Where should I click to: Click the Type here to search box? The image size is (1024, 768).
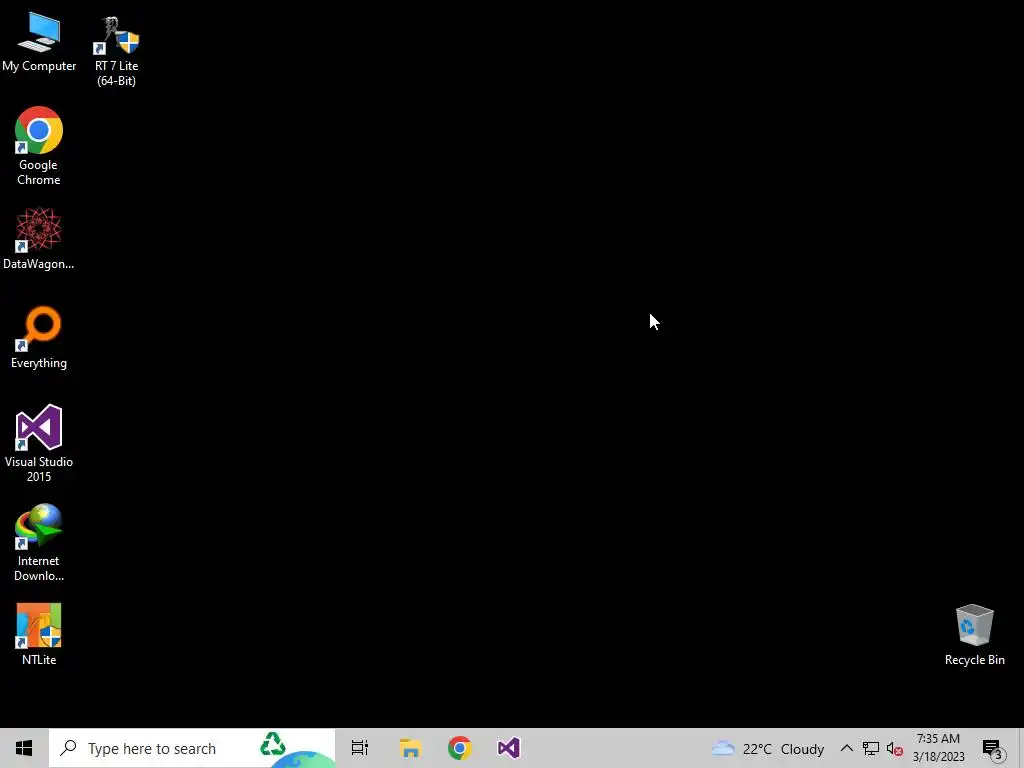192,748
